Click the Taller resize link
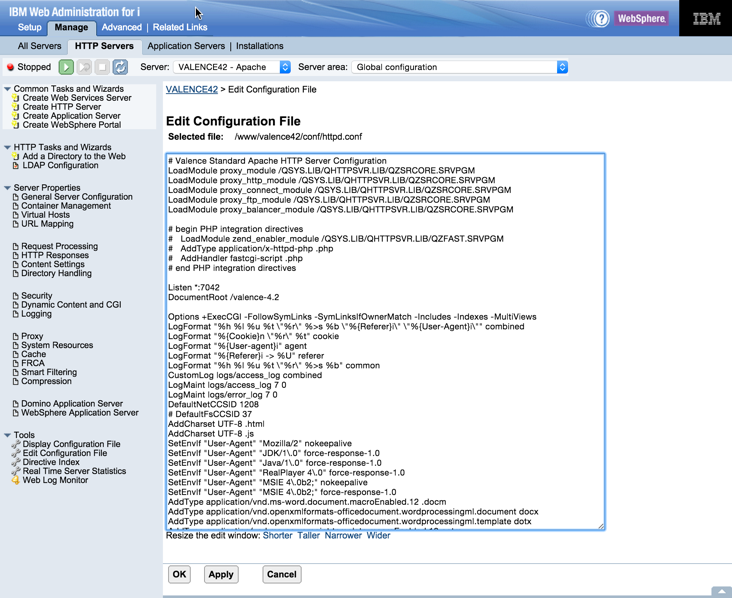 click(309, 535)
